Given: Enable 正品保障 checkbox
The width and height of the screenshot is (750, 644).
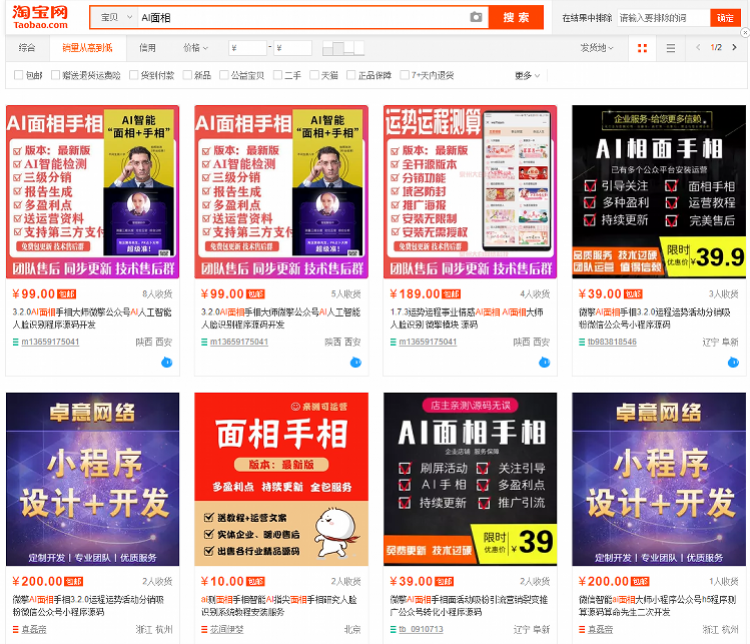Looking at the screenshot, I should [x=351, y=75].
